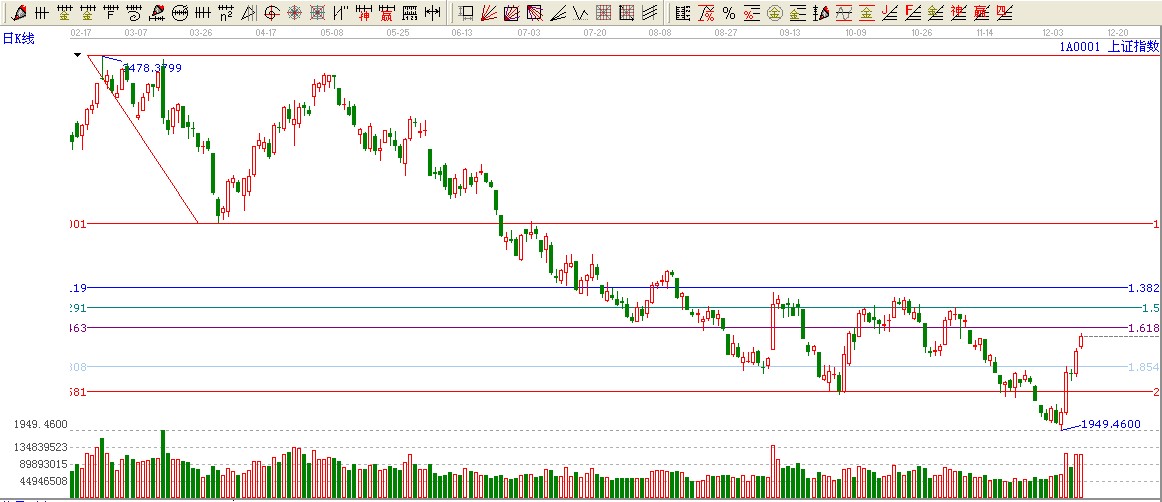
Task: Select the red fan lines tool
Action: [x=489, y=13]
